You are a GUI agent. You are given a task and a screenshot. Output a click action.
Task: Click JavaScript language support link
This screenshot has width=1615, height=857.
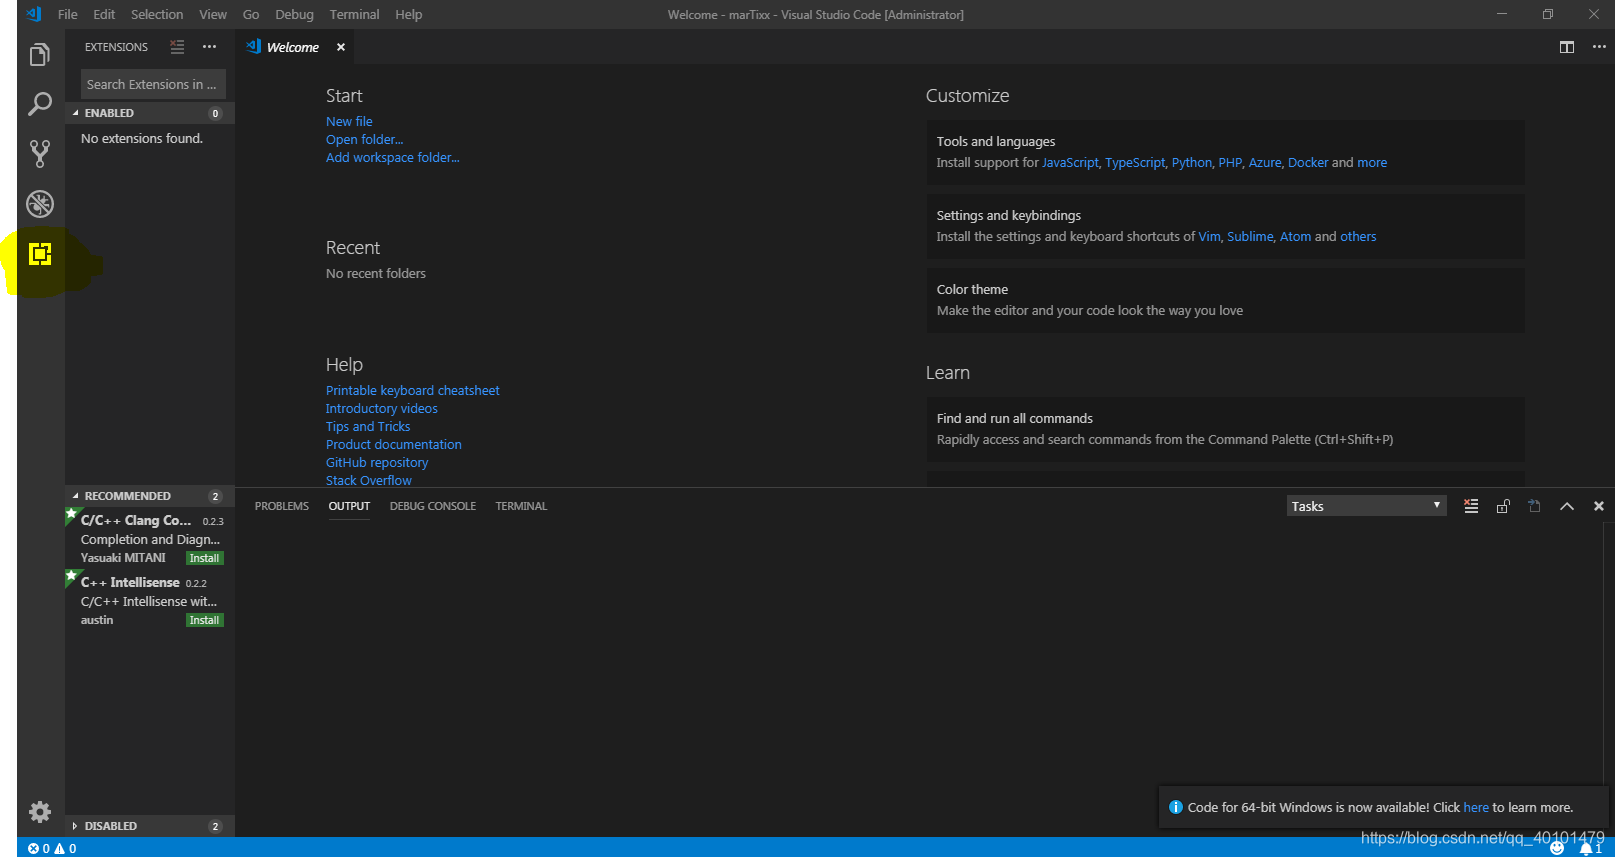click(x=1070, y=162)
